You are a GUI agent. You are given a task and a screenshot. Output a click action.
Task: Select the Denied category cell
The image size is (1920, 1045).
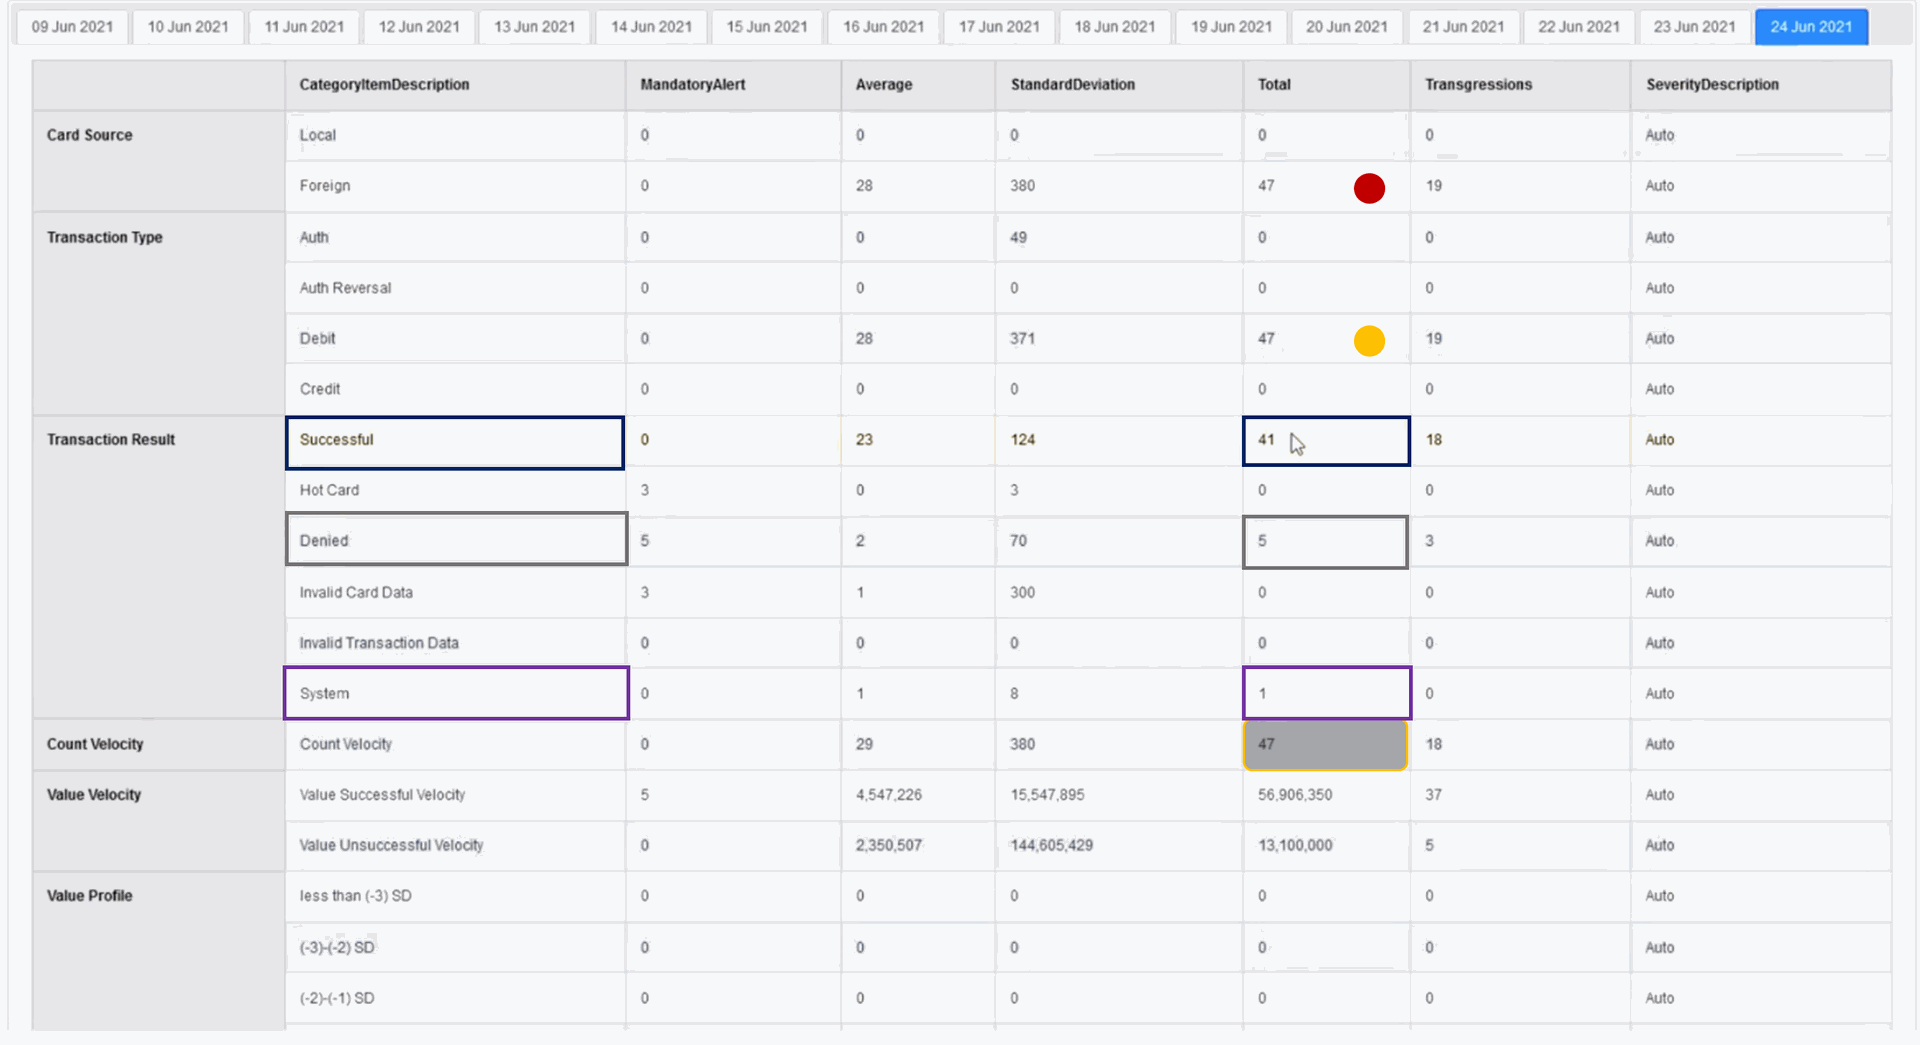pos(456,540)
